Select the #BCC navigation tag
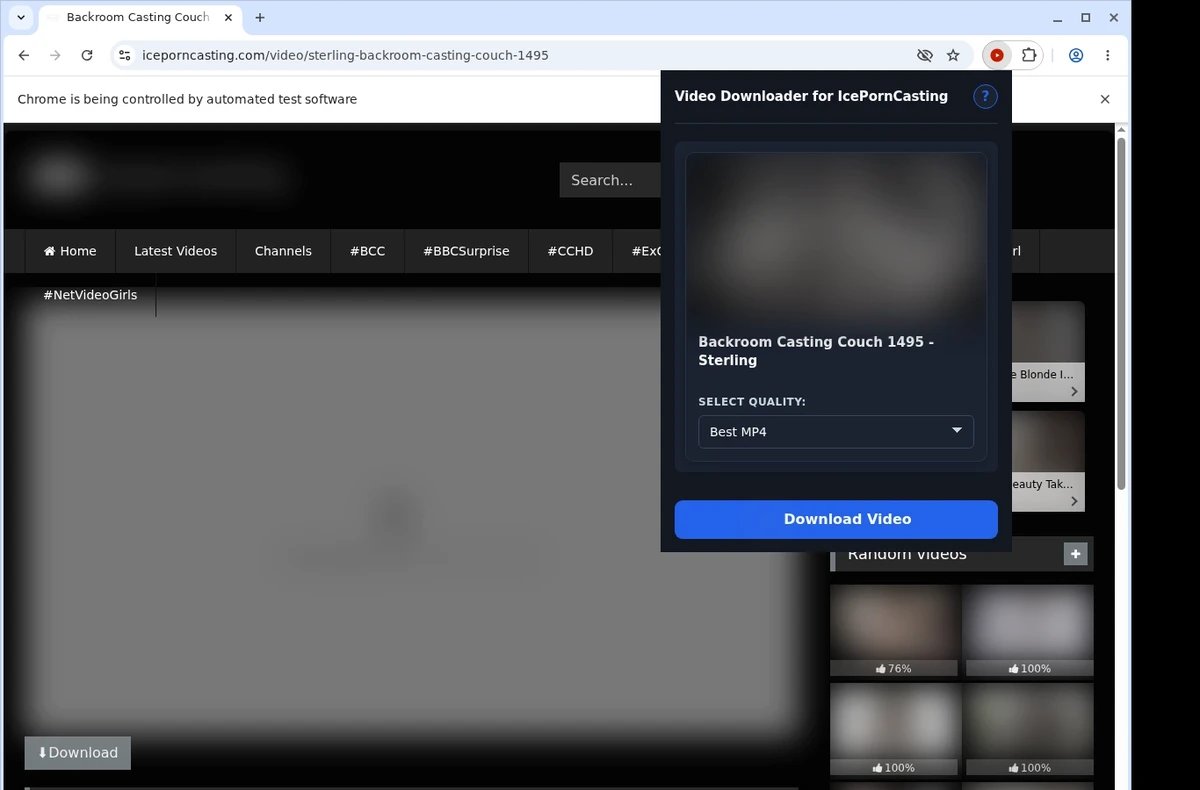 coord(367,251)
